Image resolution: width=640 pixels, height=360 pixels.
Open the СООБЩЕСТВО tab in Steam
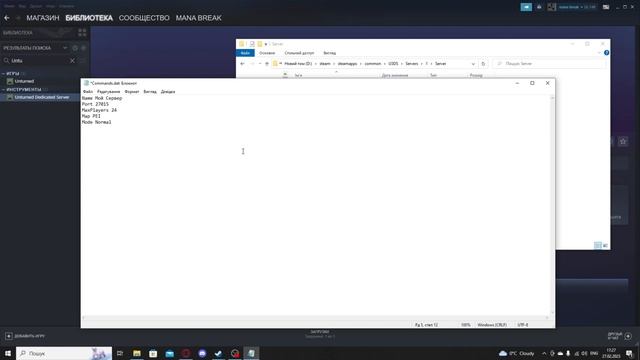[x=144, y=18]
